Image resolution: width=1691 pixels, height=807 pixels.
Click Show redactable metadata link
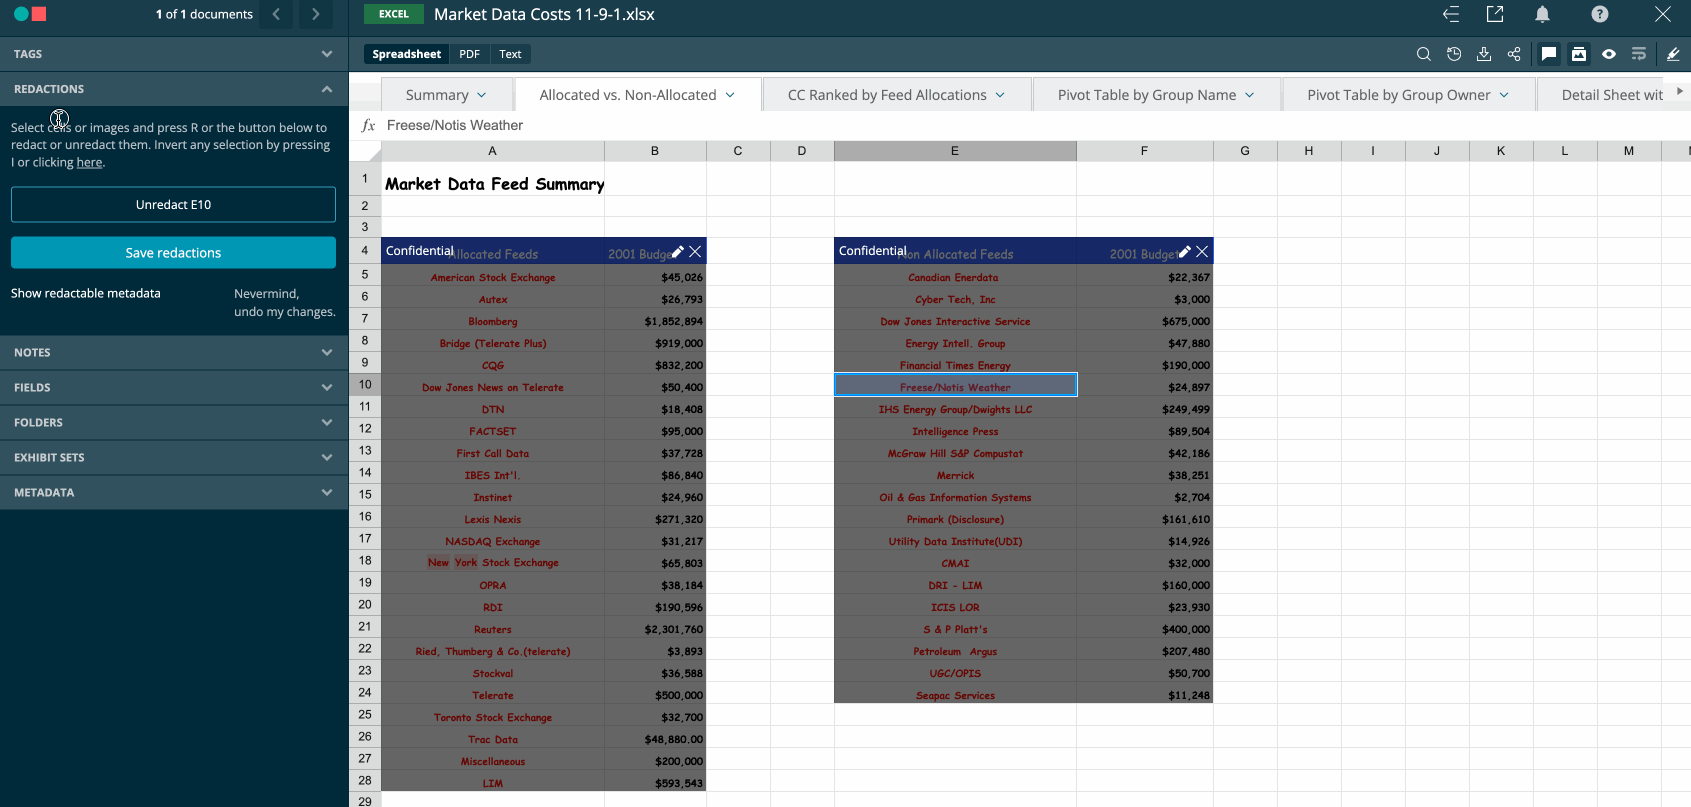pyautogui.click(x=86, y=293)
